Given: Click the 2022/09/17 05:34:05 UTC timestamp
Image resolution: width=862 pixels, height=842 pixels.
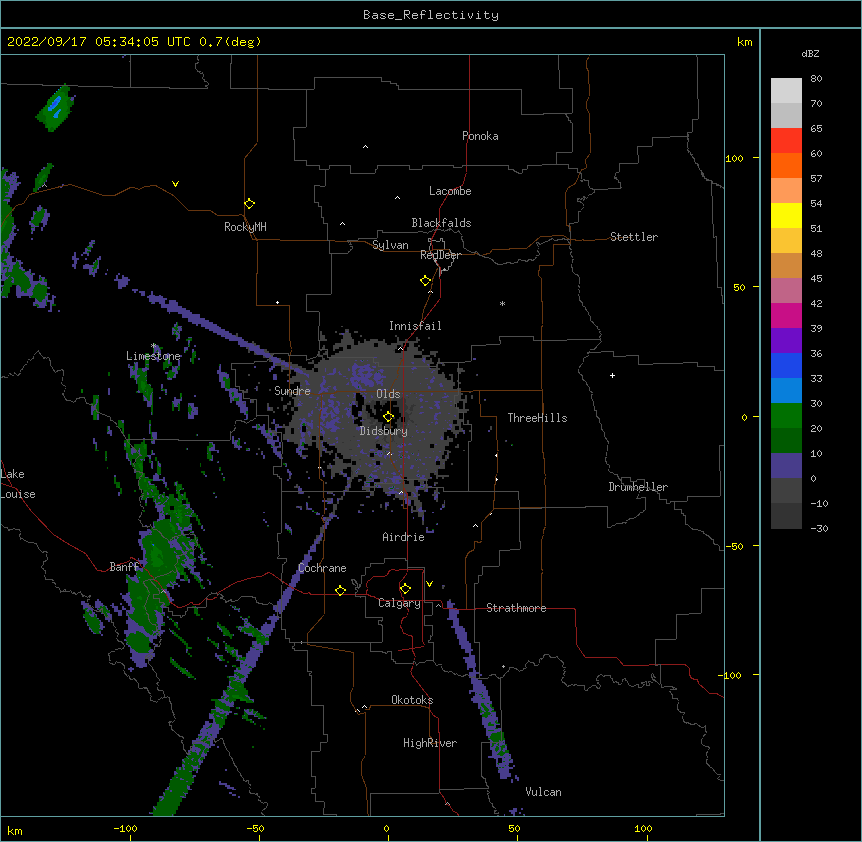Looking at the screenshot, I should point(99,42).
